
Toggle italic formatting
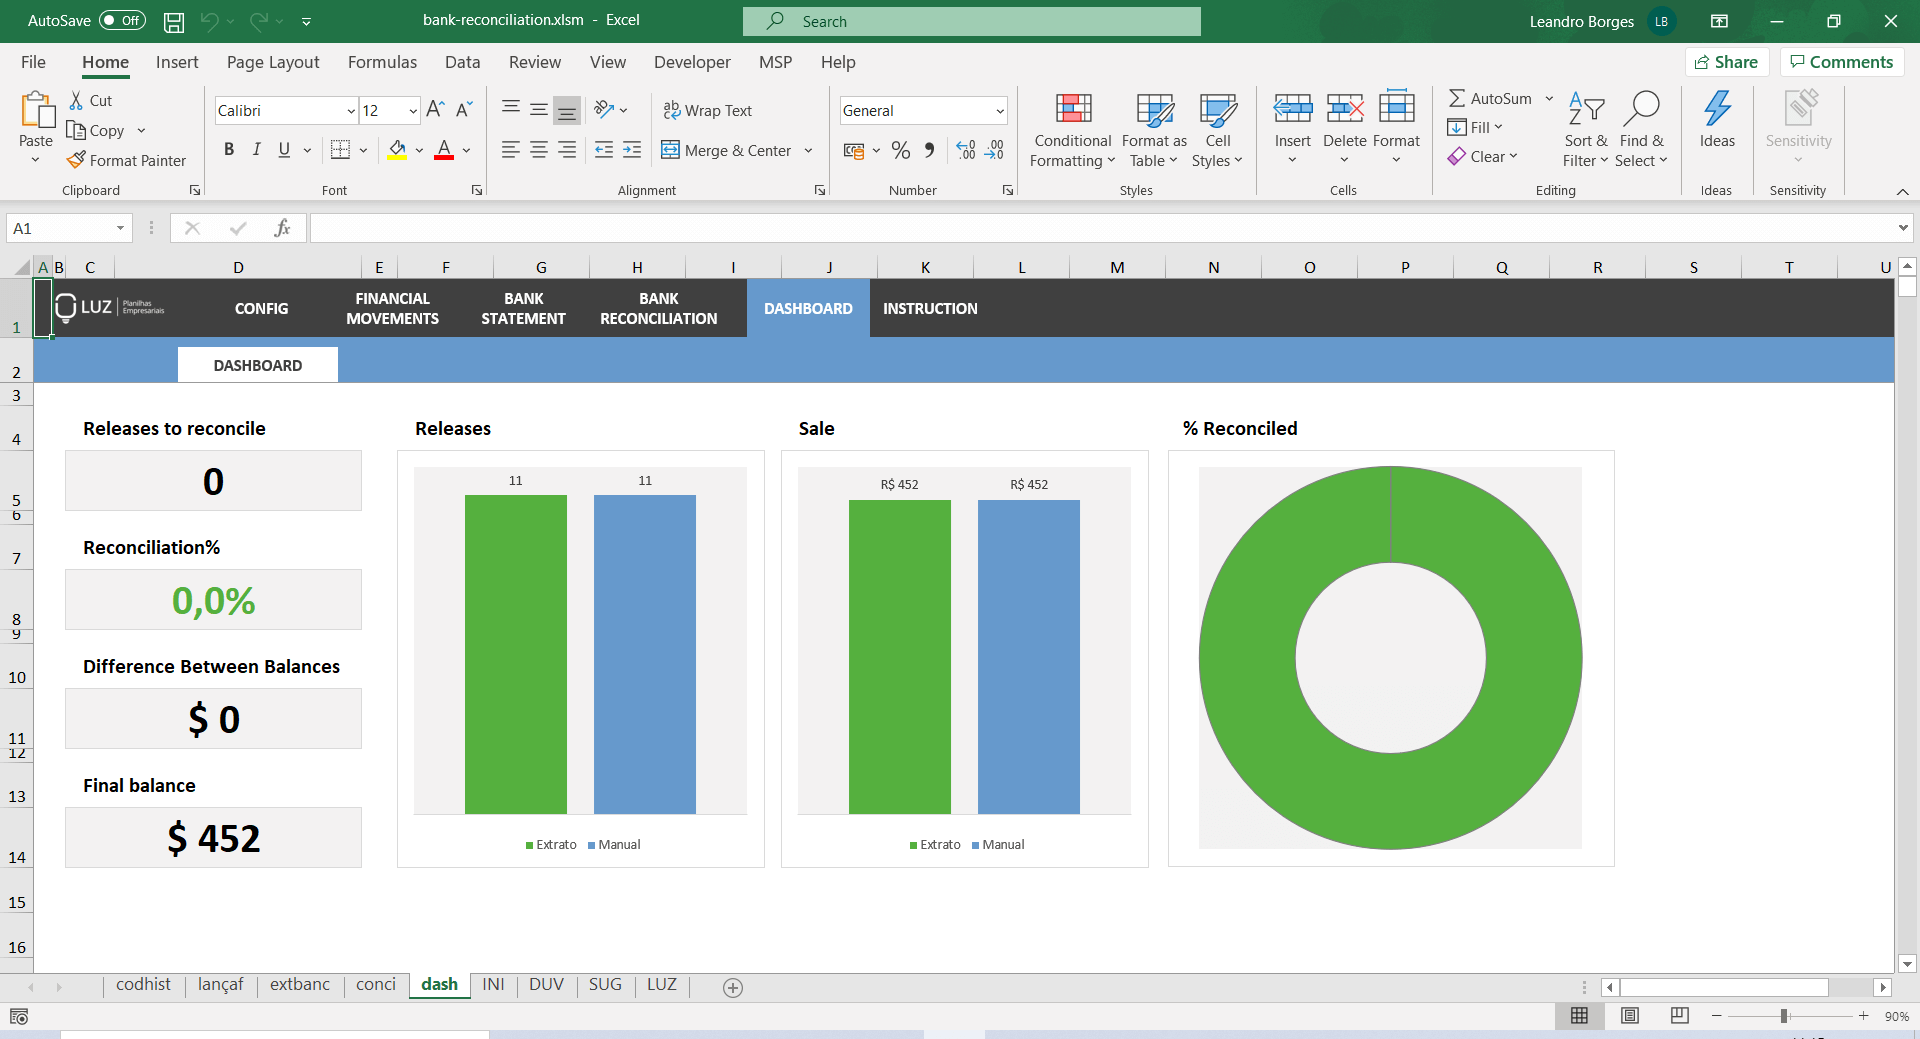[256, 149]
